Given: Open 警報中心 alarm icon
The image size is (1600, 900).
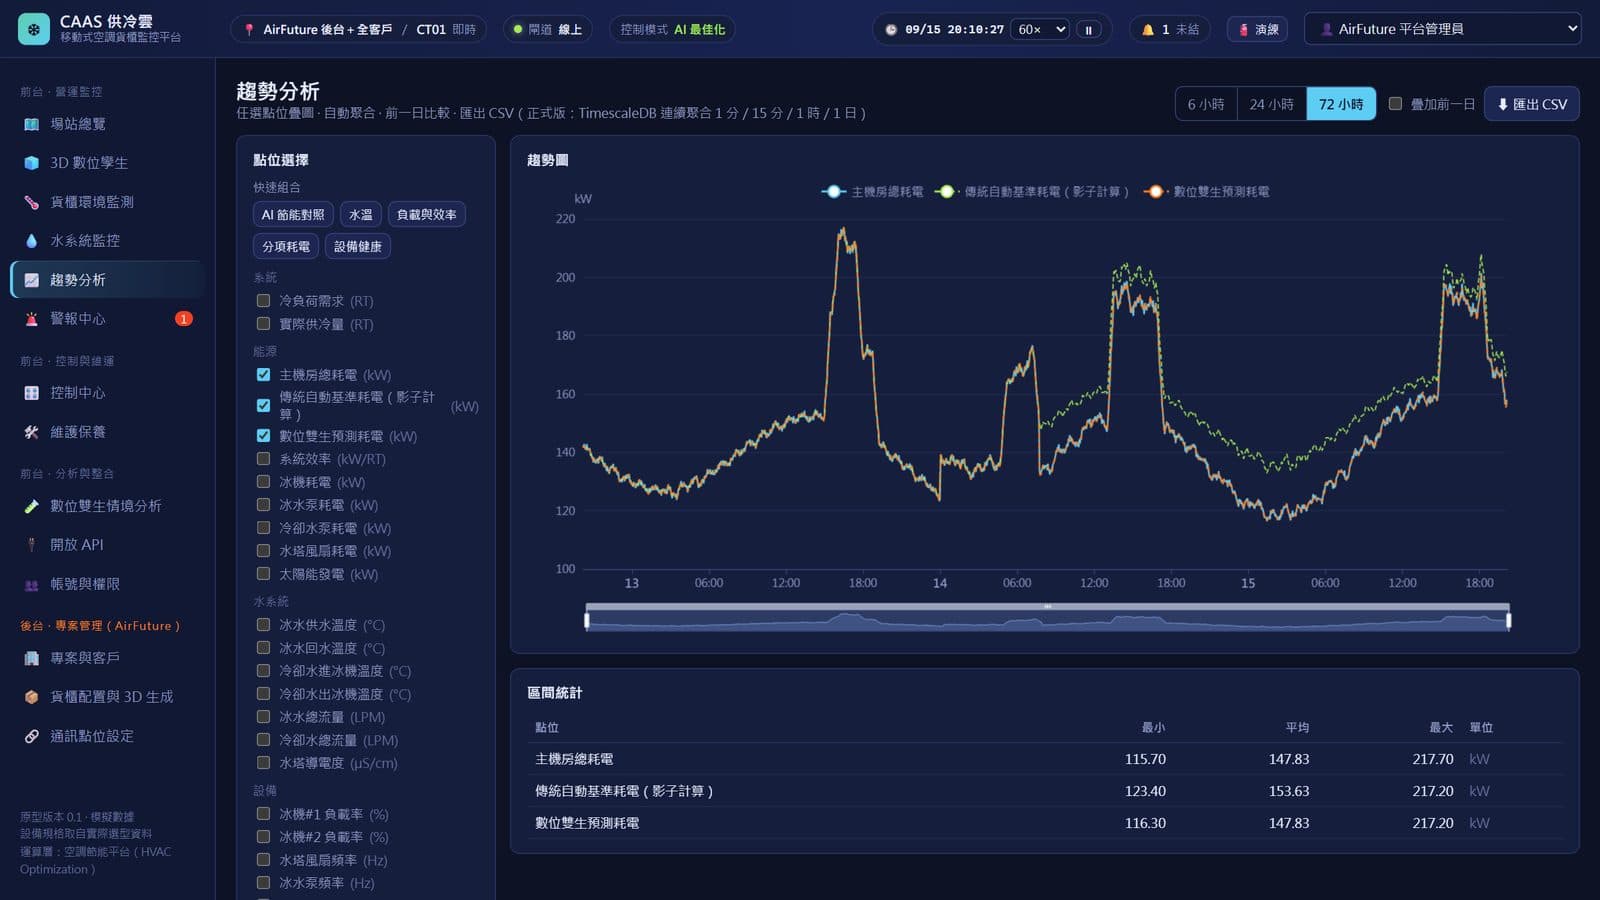Looking at the screenshot, I should [31, 319].
